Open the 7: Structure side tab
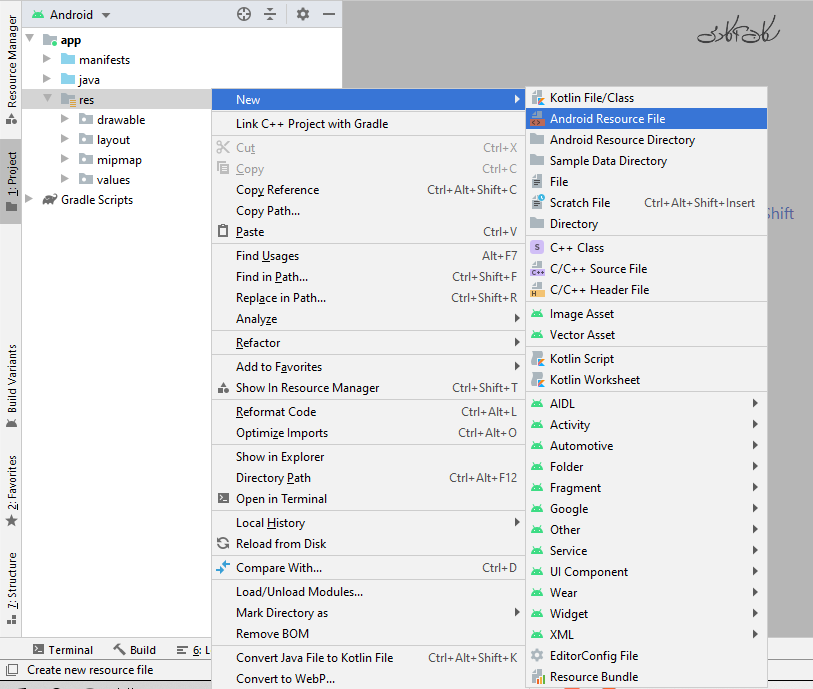This screenshot has height=689, width=813. click(x=11, y=587)
